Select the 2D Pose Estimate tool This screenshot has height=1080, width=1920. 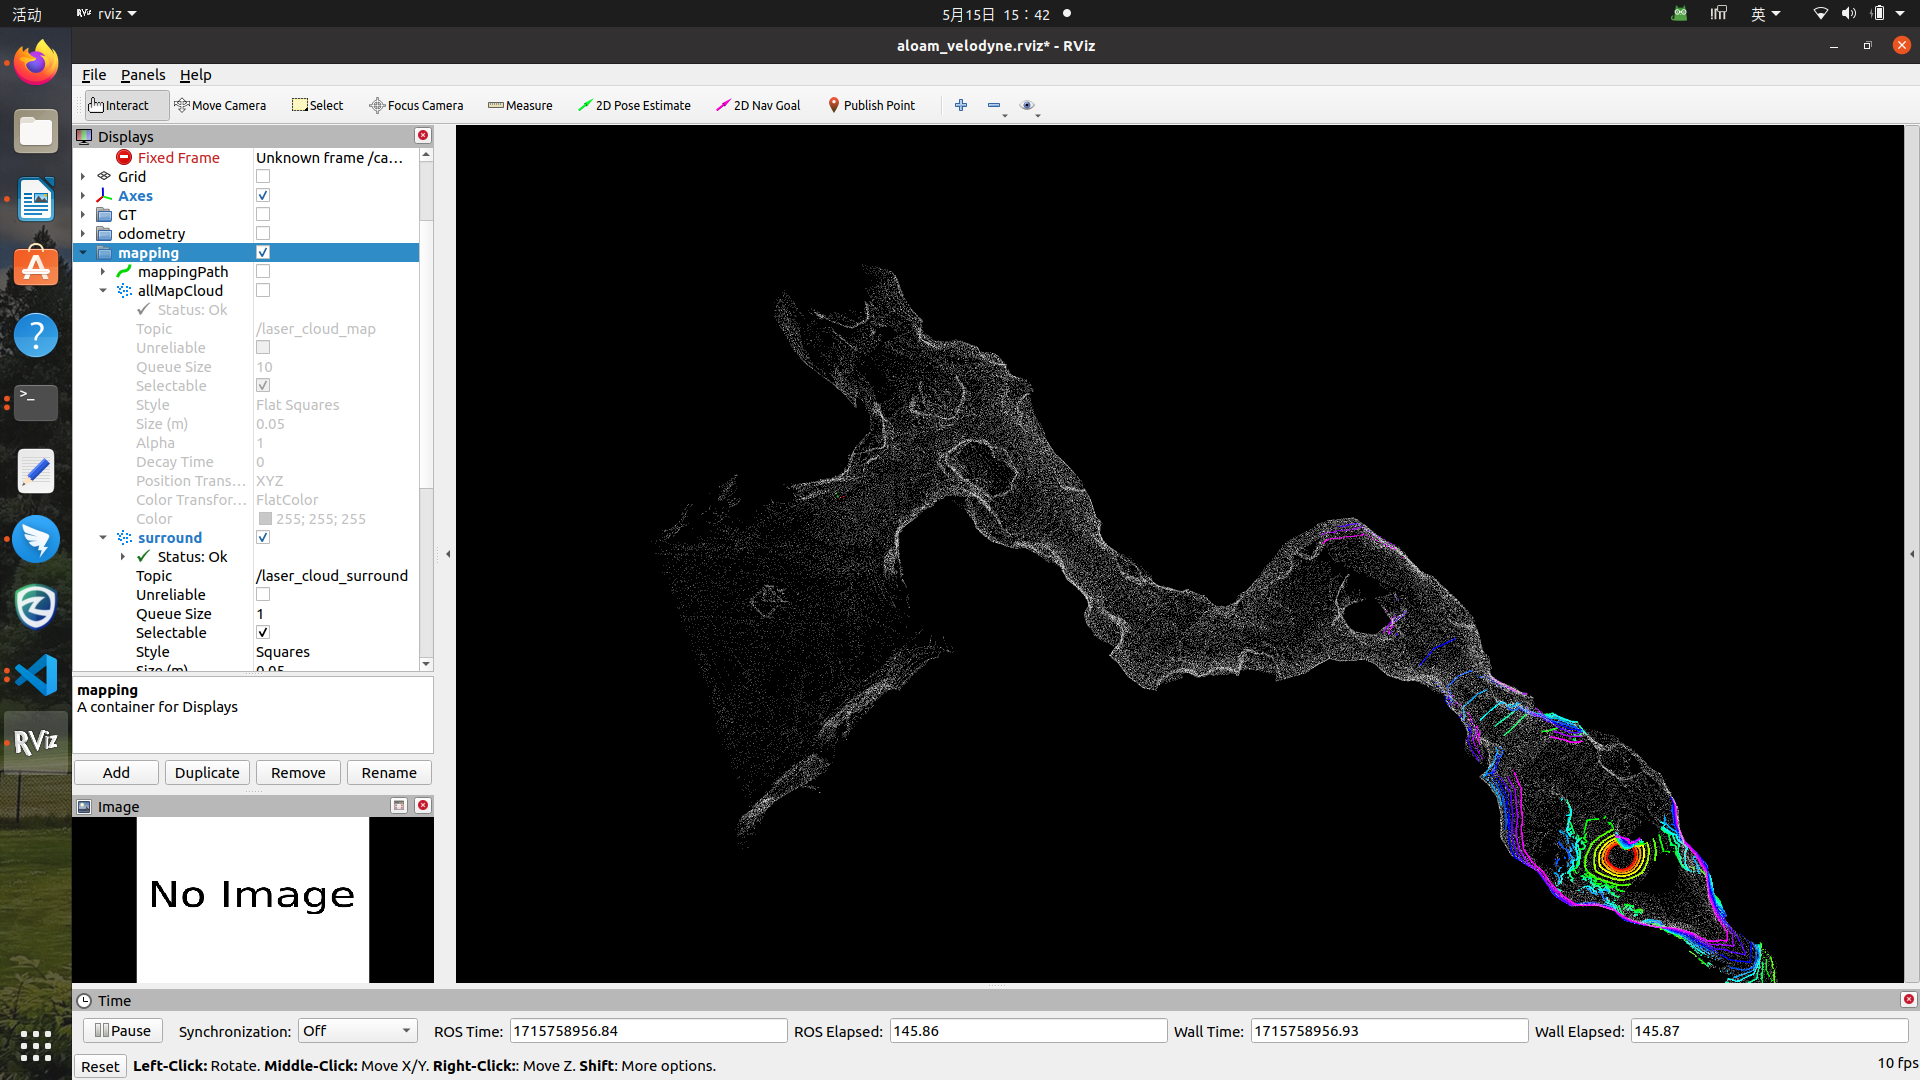[634, 105]
